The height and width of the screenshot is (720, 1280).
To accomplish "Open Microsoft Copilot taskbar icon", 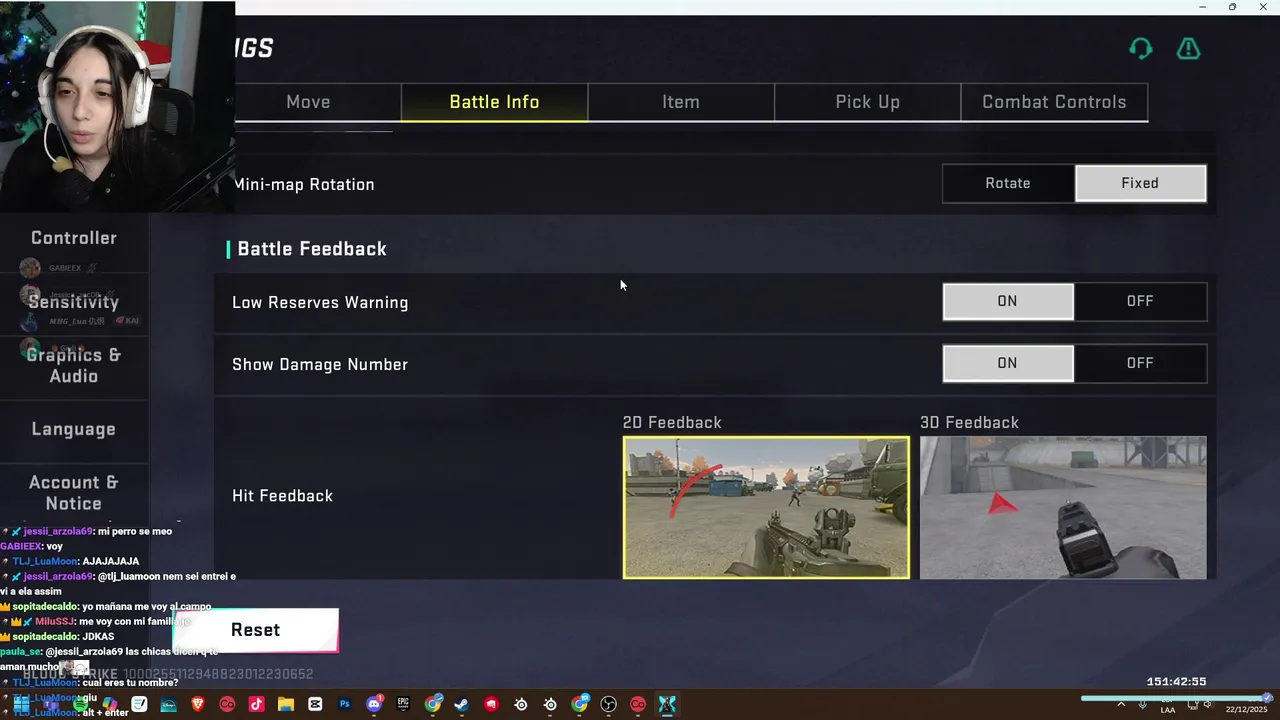I will pos(109,705).
